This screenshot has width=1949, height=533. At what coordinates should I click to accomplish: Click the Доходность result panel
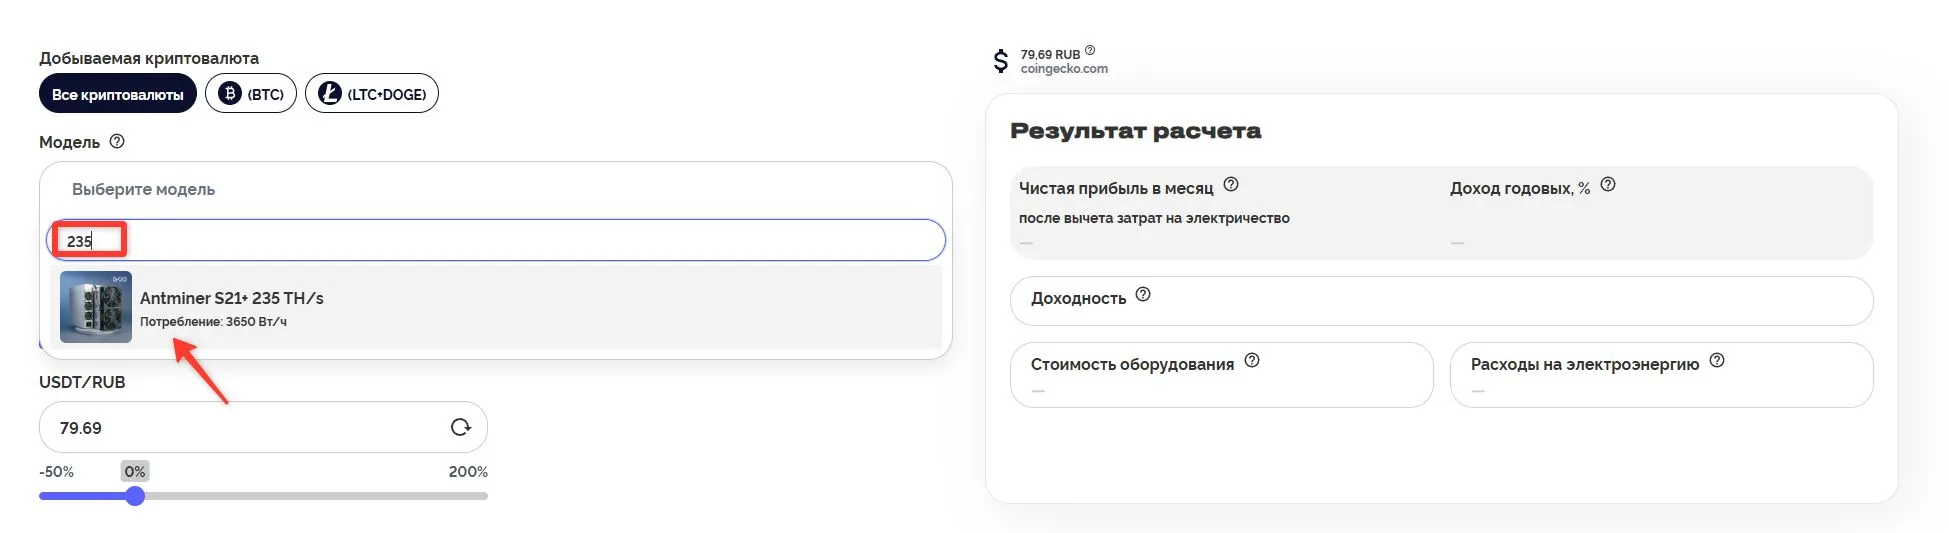coord(1440,301)
